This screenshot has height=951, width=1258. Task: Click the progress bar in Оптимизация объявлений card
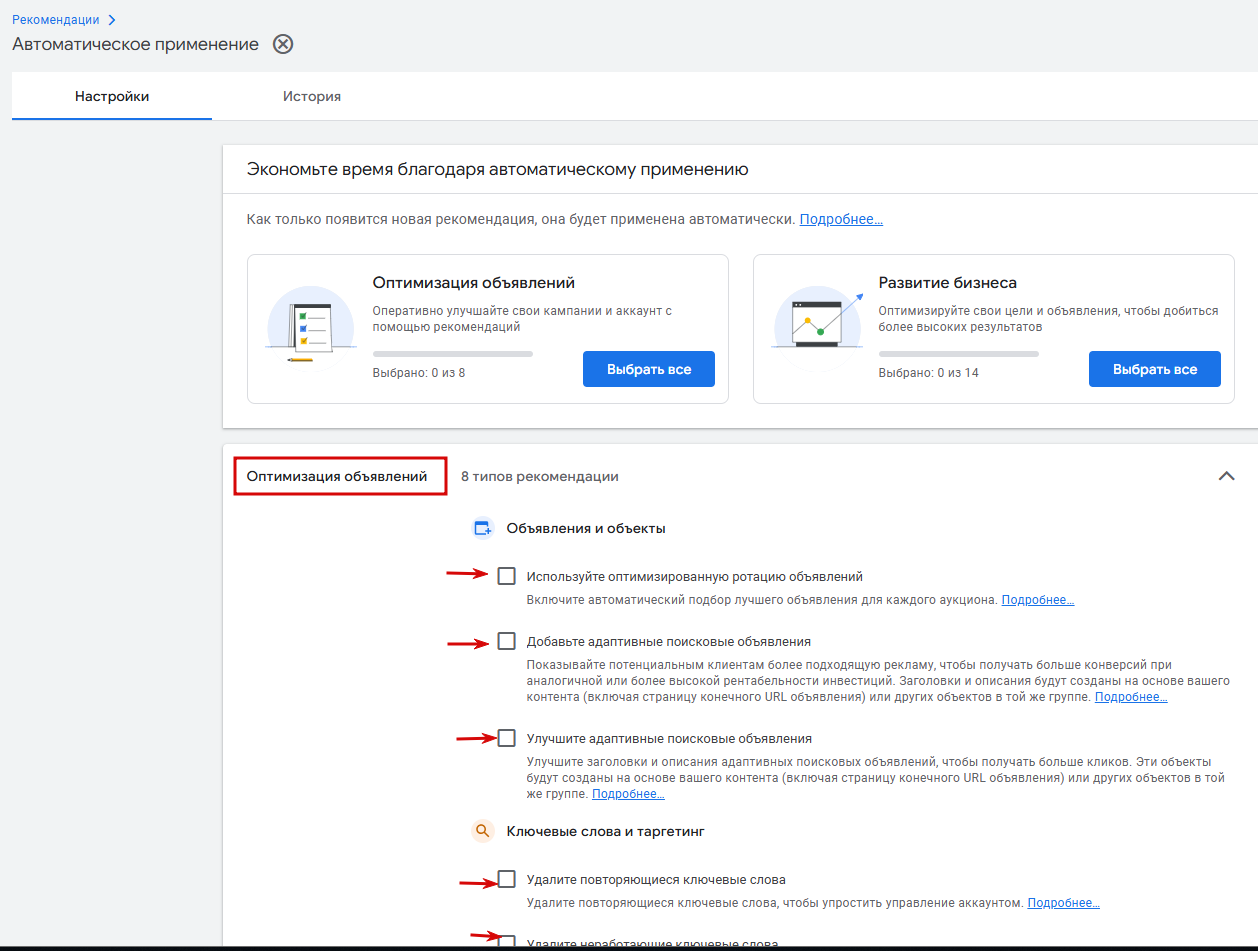coord(453,354)
